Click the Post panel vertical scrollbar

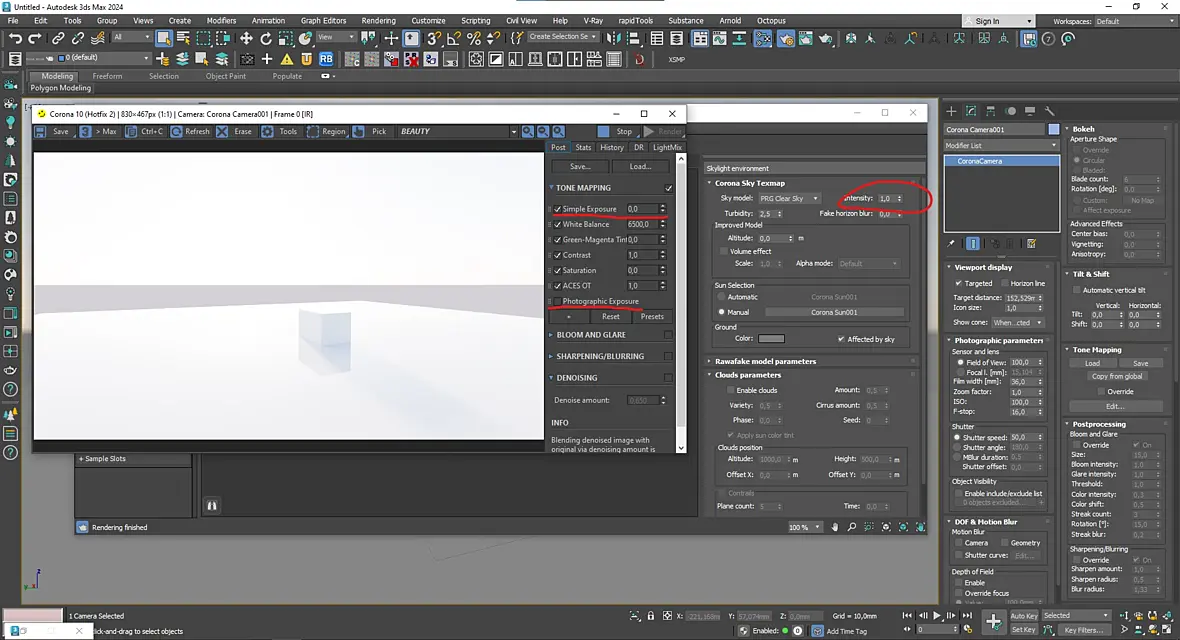click(681, 303)
